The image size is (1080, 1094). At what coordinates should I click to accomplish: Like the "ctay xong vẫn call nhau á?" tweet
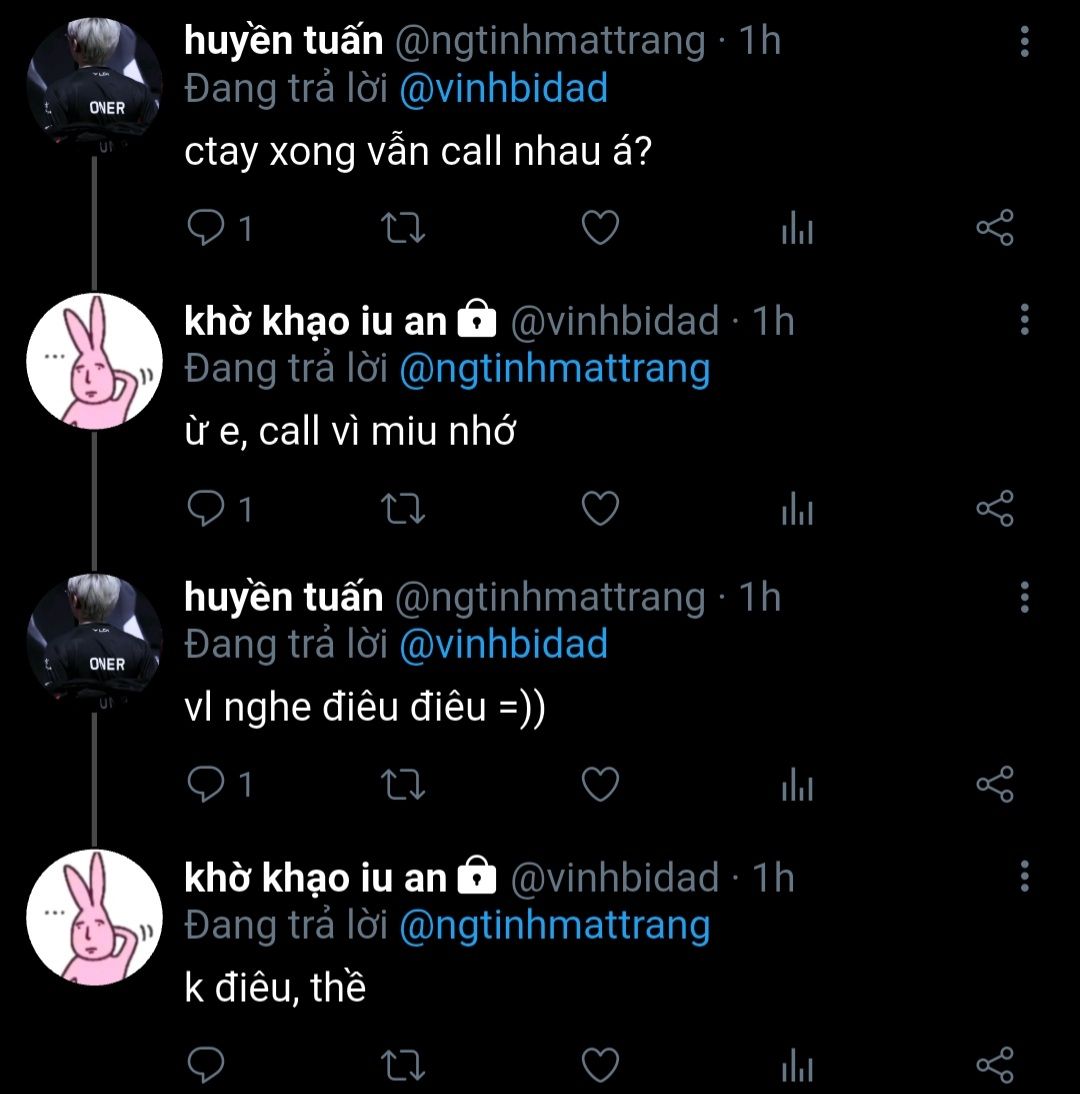pos(600,229)
